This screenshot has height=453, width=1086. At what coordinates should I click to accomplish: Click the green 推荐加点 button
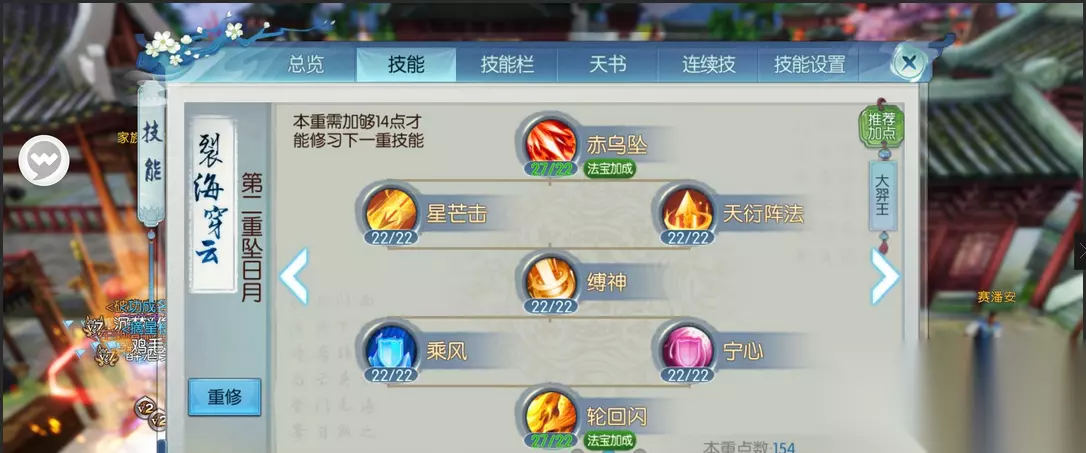(882, 127)
